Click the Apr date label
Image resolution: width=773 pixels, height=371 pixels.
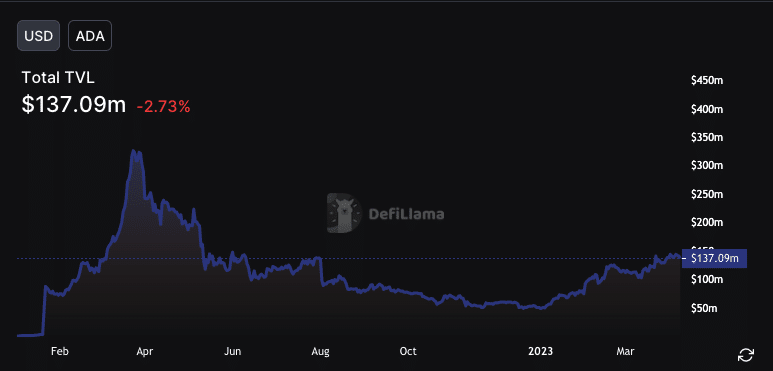click(x=144, y=351)
